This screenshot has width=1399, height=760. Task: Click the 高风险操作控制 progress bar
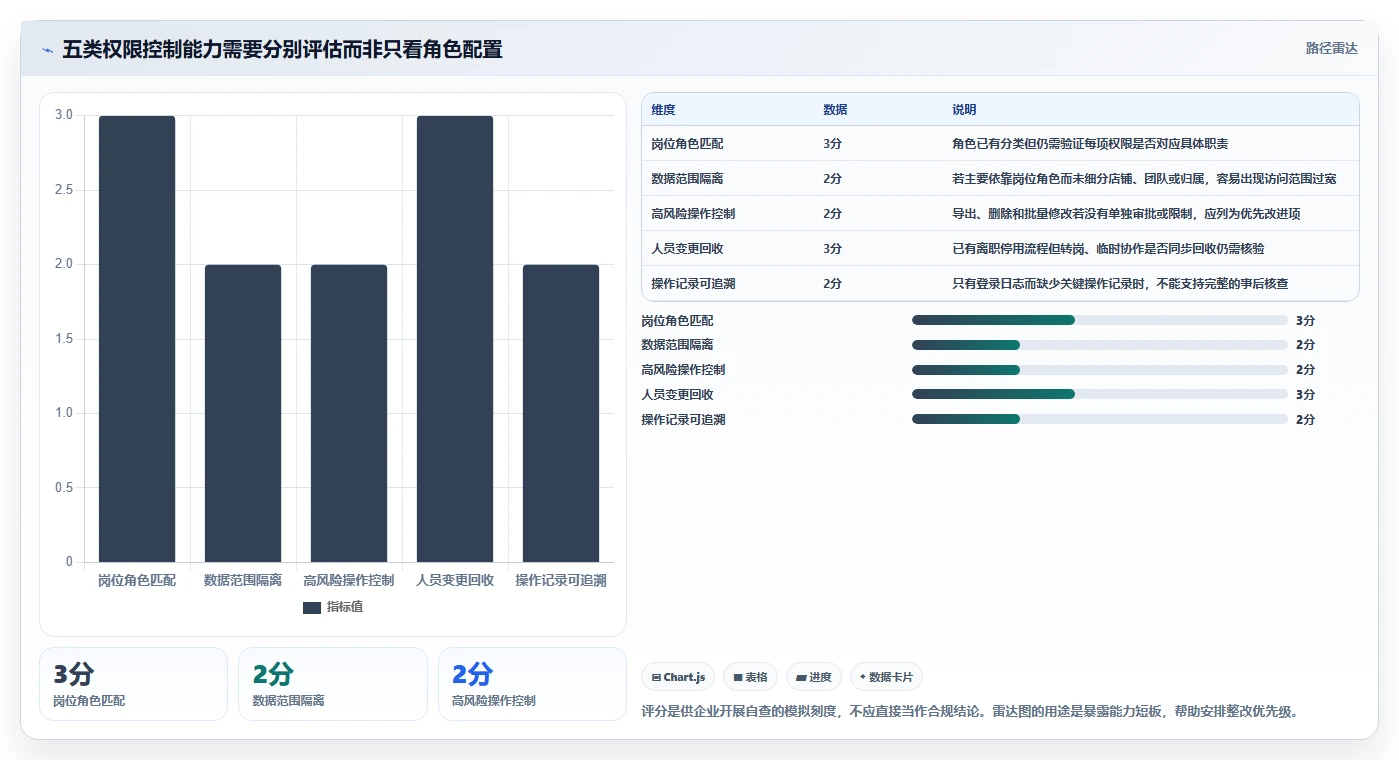click(1100, 370)
